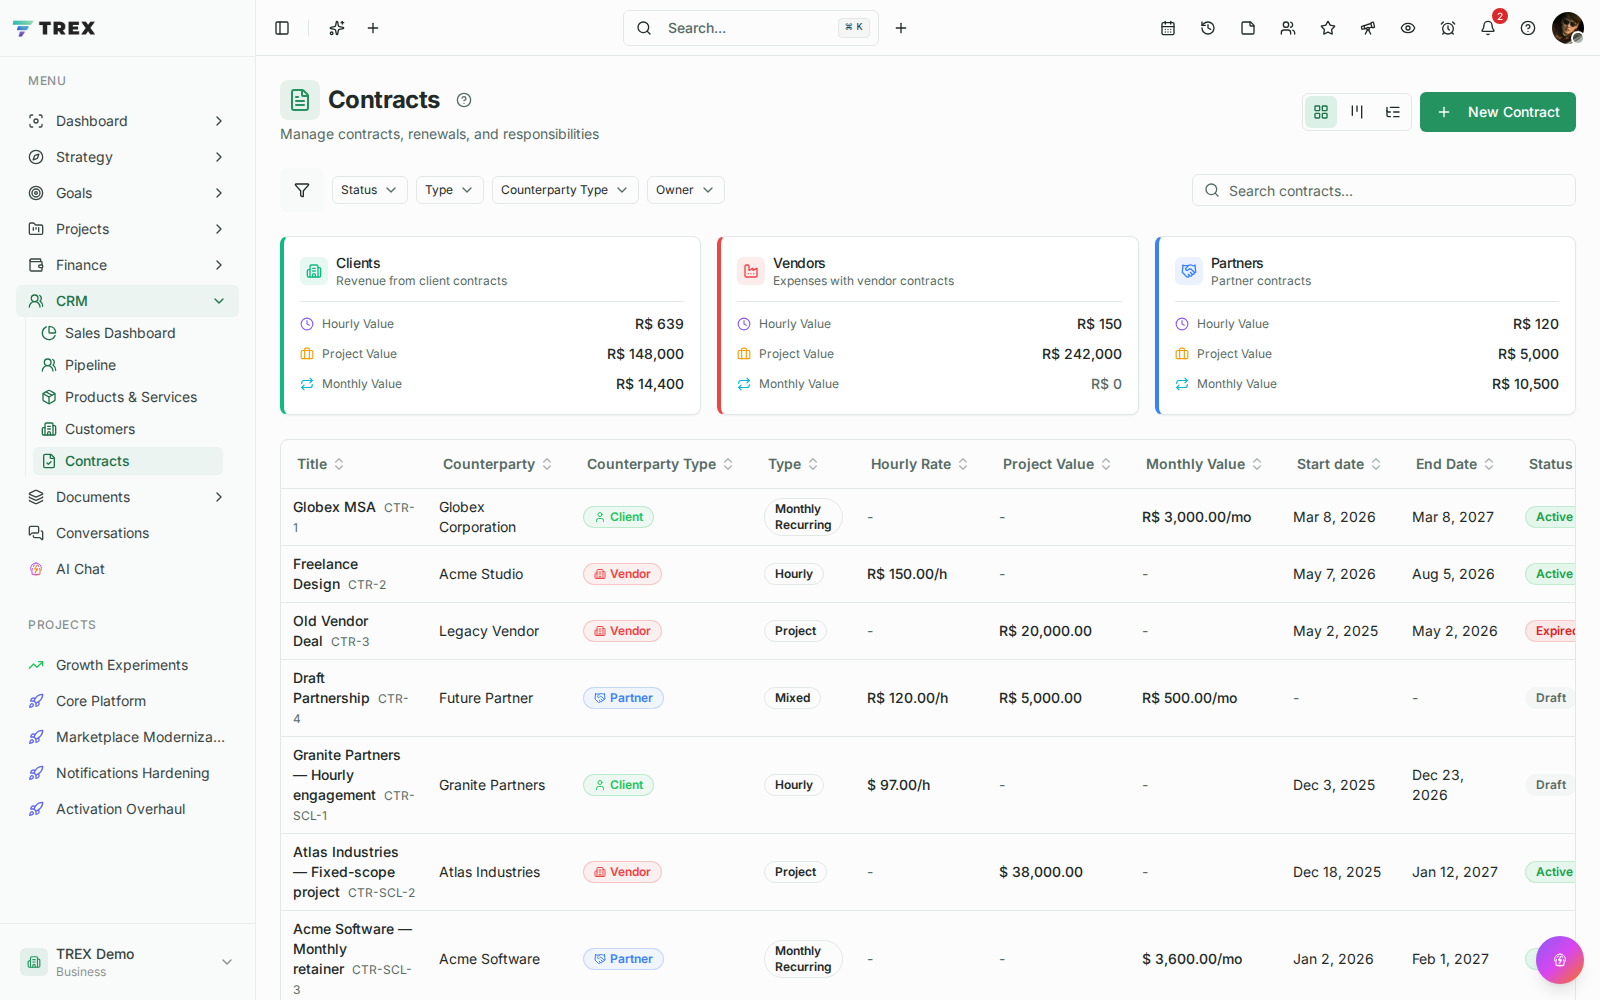Click the Vendors summary card
Viewport: 1600px width, 1000px height.
(x=928, y=325)
